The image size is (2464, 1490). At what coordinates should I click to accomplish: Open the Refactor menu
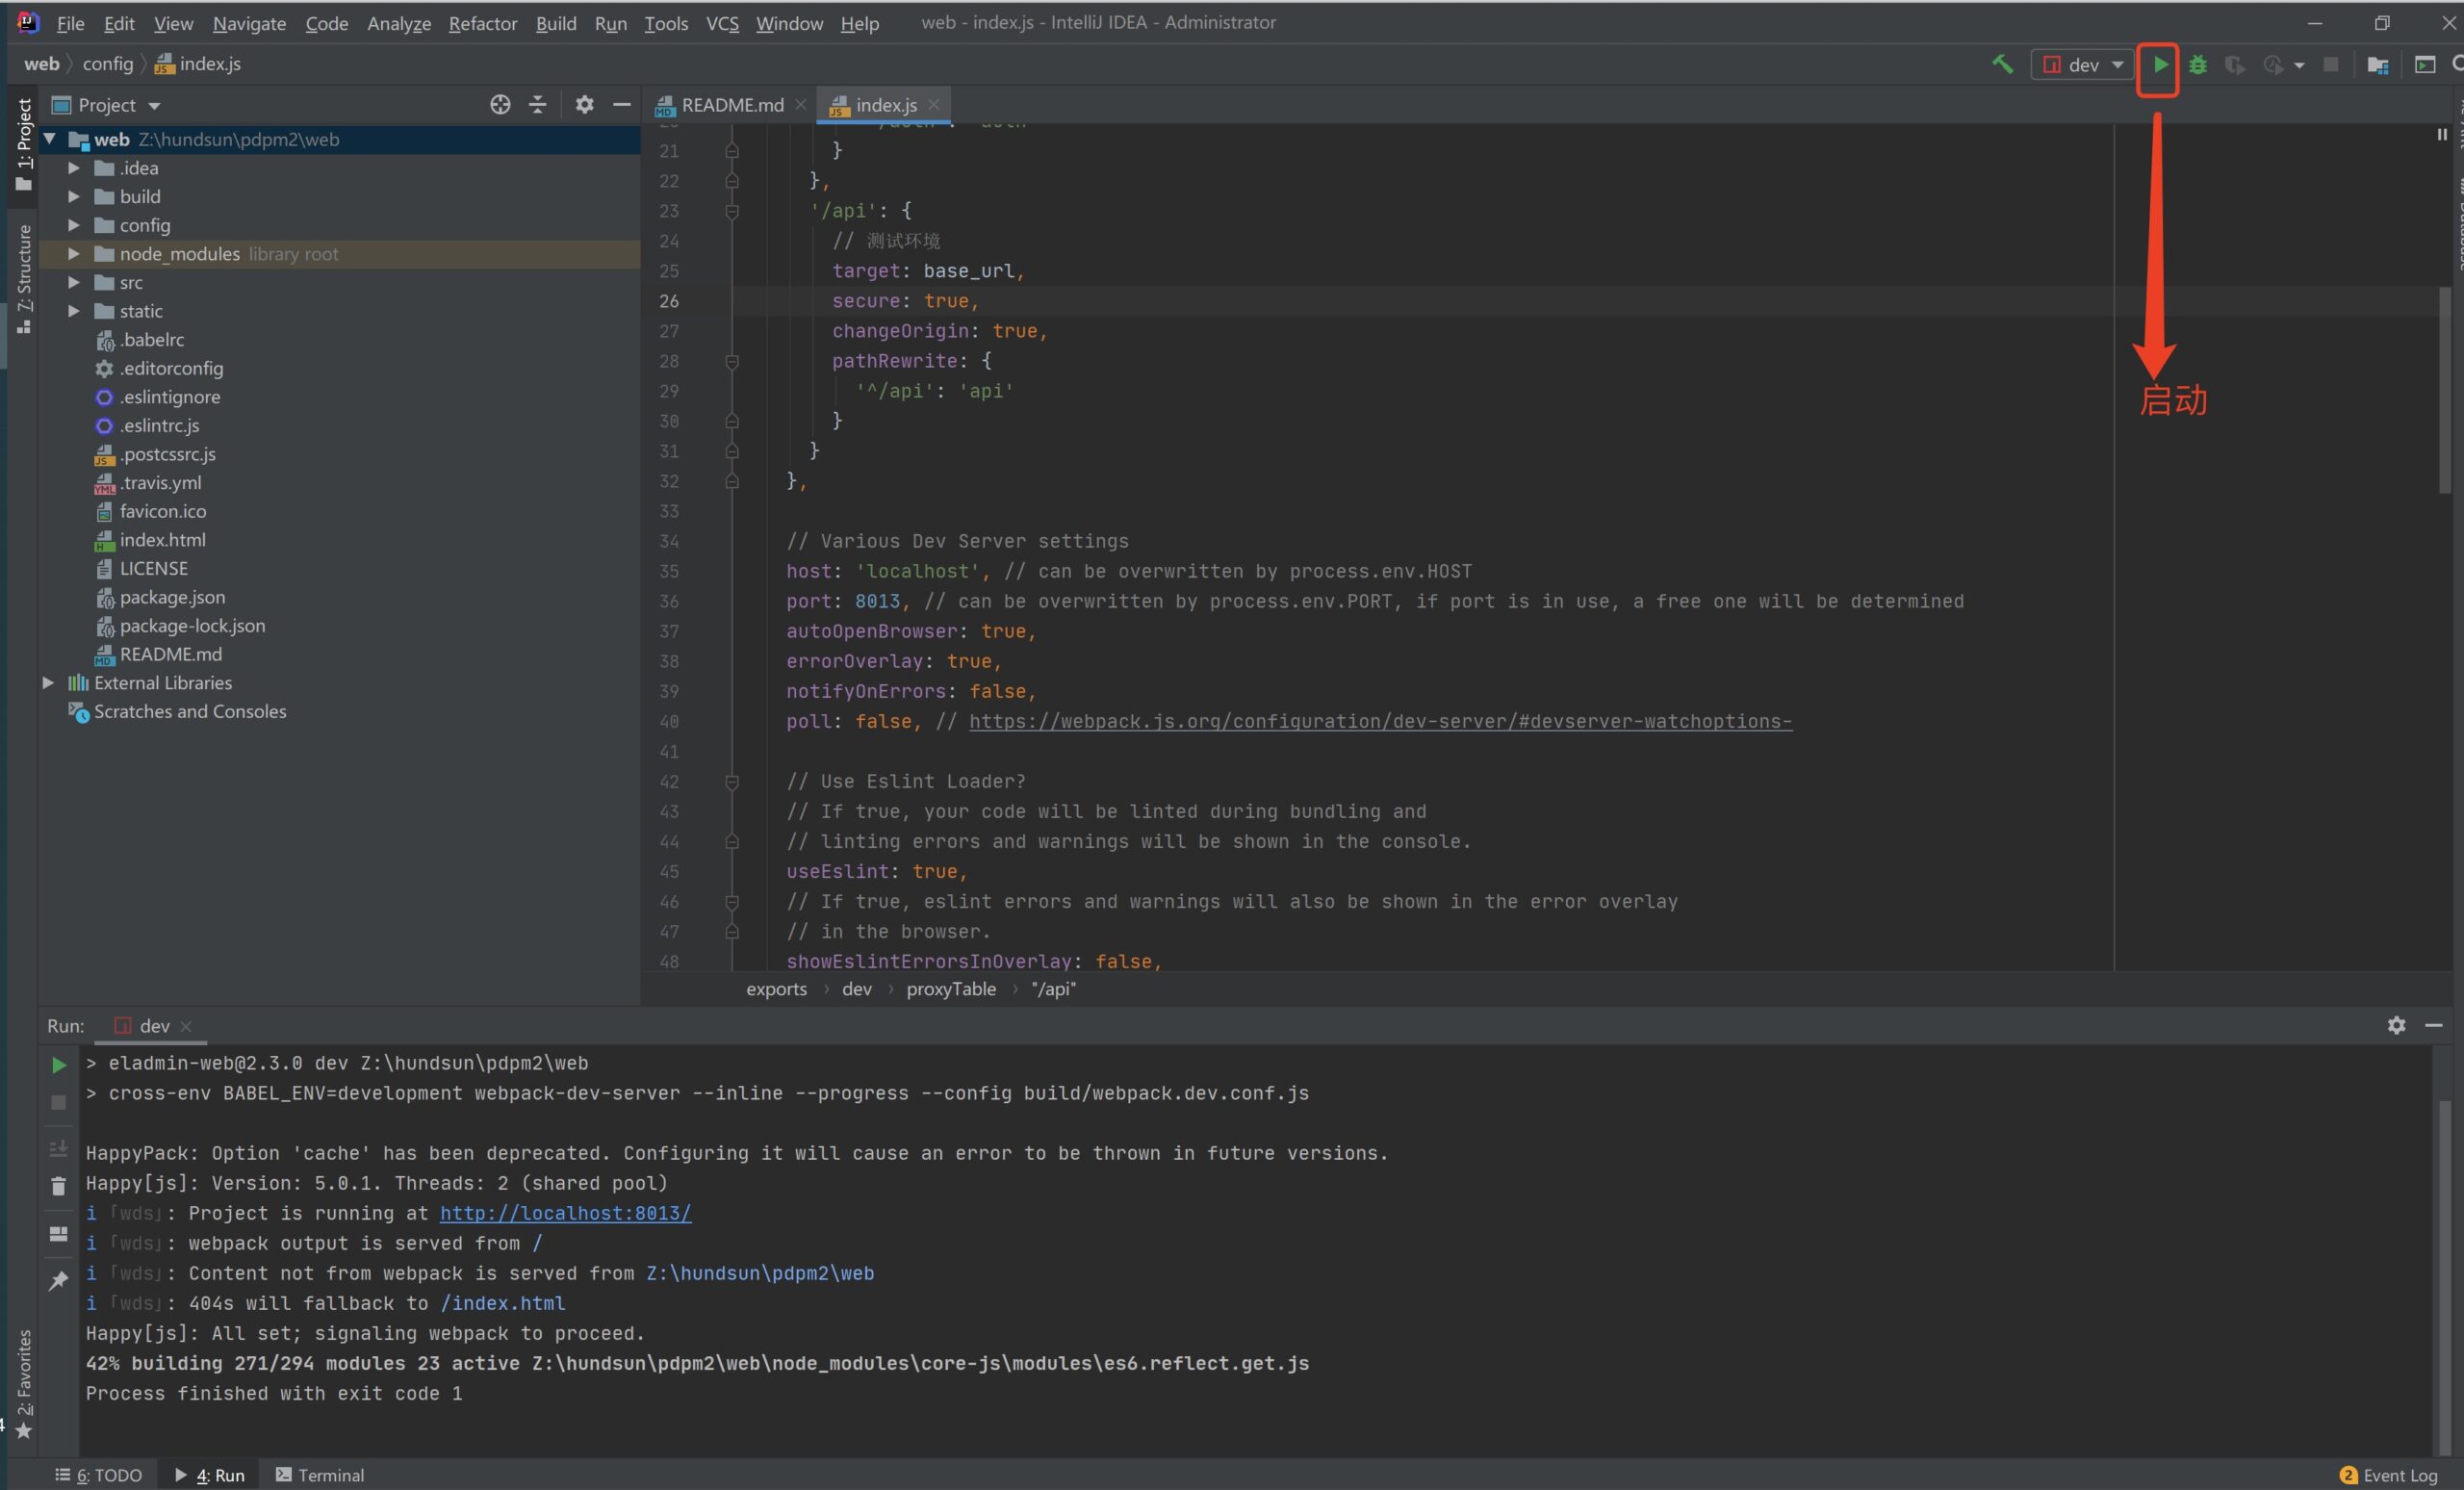483,23
